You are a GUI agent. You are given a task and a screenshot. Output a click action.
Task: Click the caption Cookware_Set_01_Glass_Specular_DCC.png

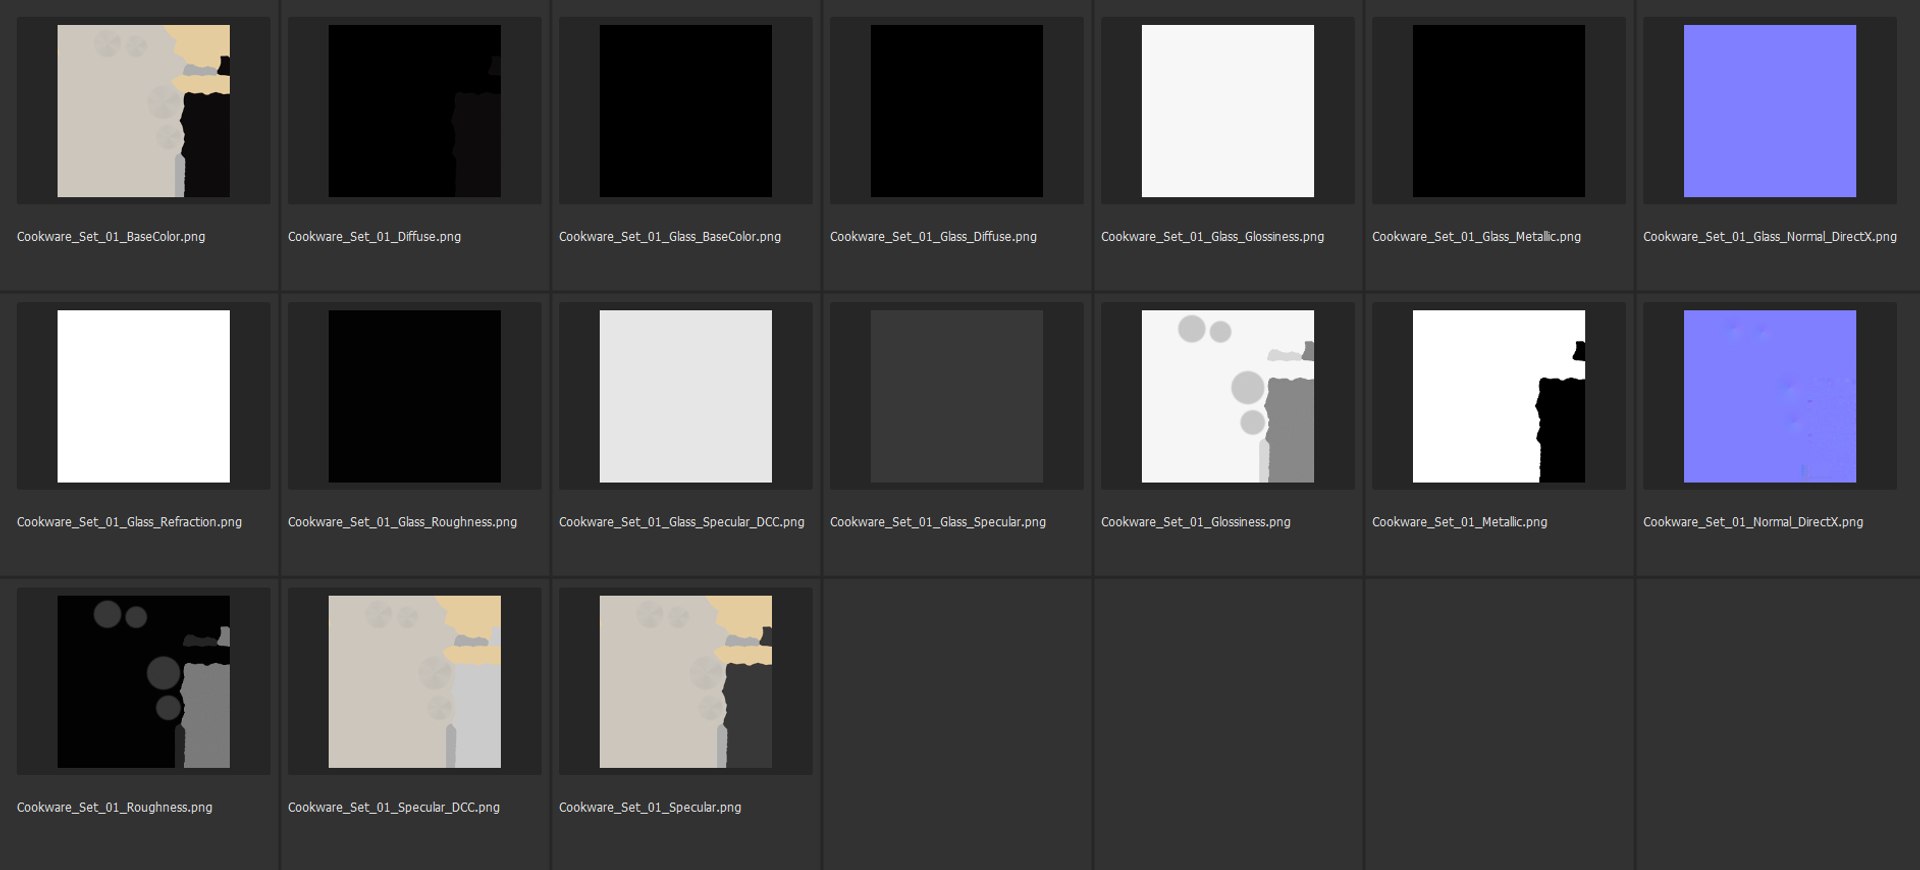click(x=681, y=522)
